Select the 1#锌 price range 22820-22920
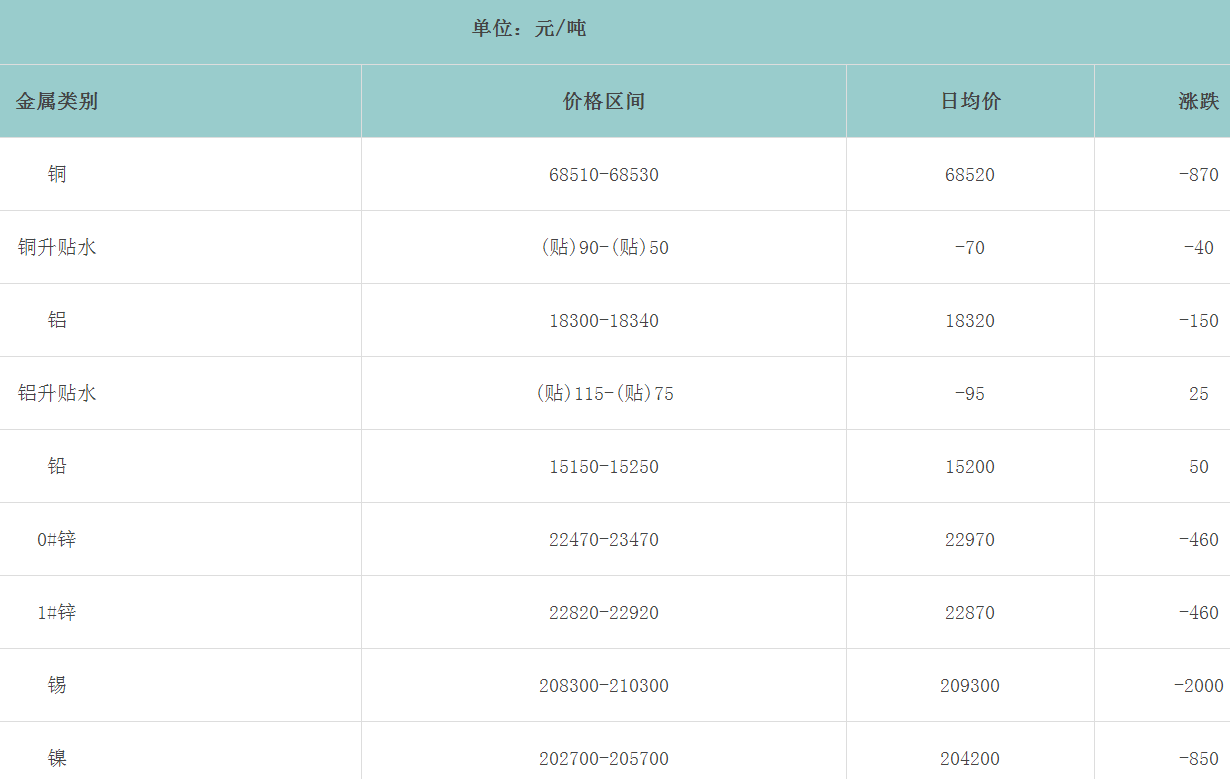 coord(604,613)
